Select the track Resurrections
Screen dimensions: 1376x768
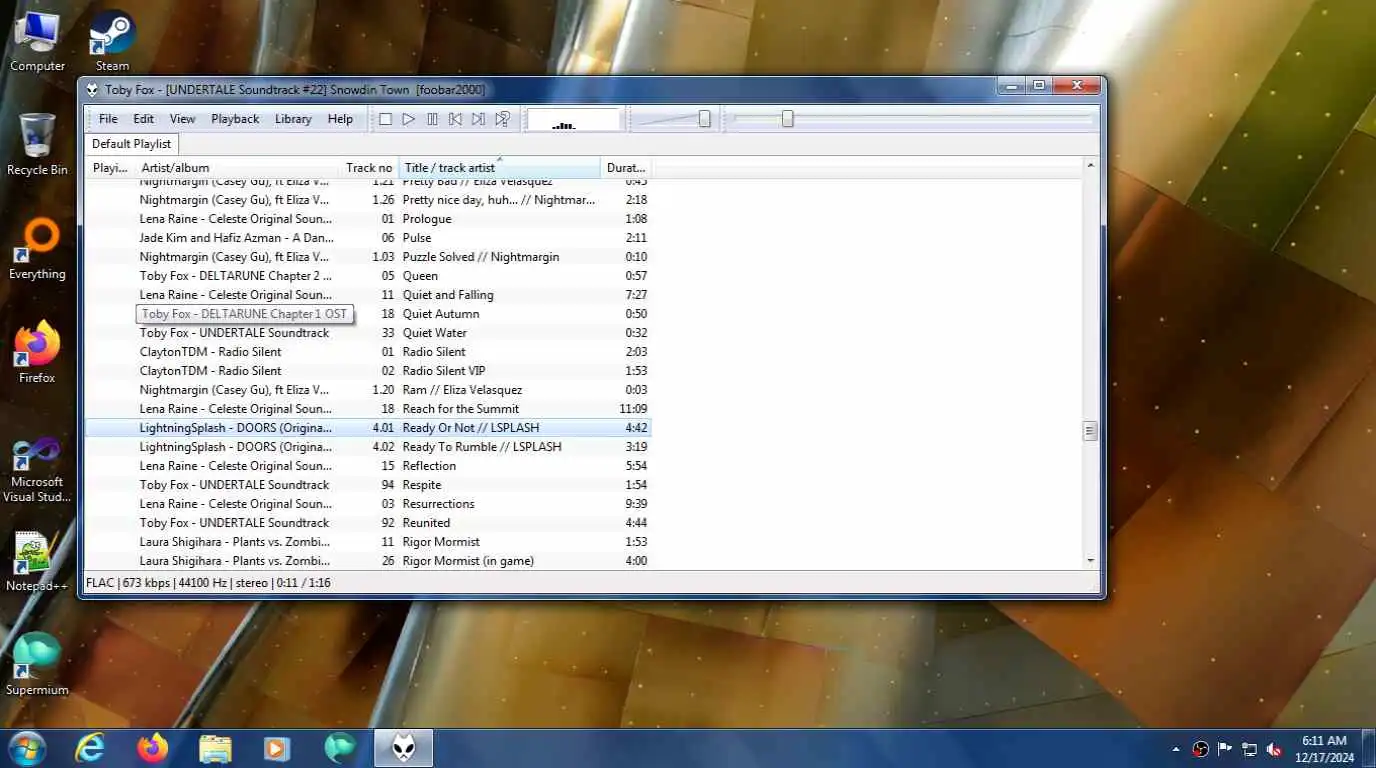click(x=368, y=504)
